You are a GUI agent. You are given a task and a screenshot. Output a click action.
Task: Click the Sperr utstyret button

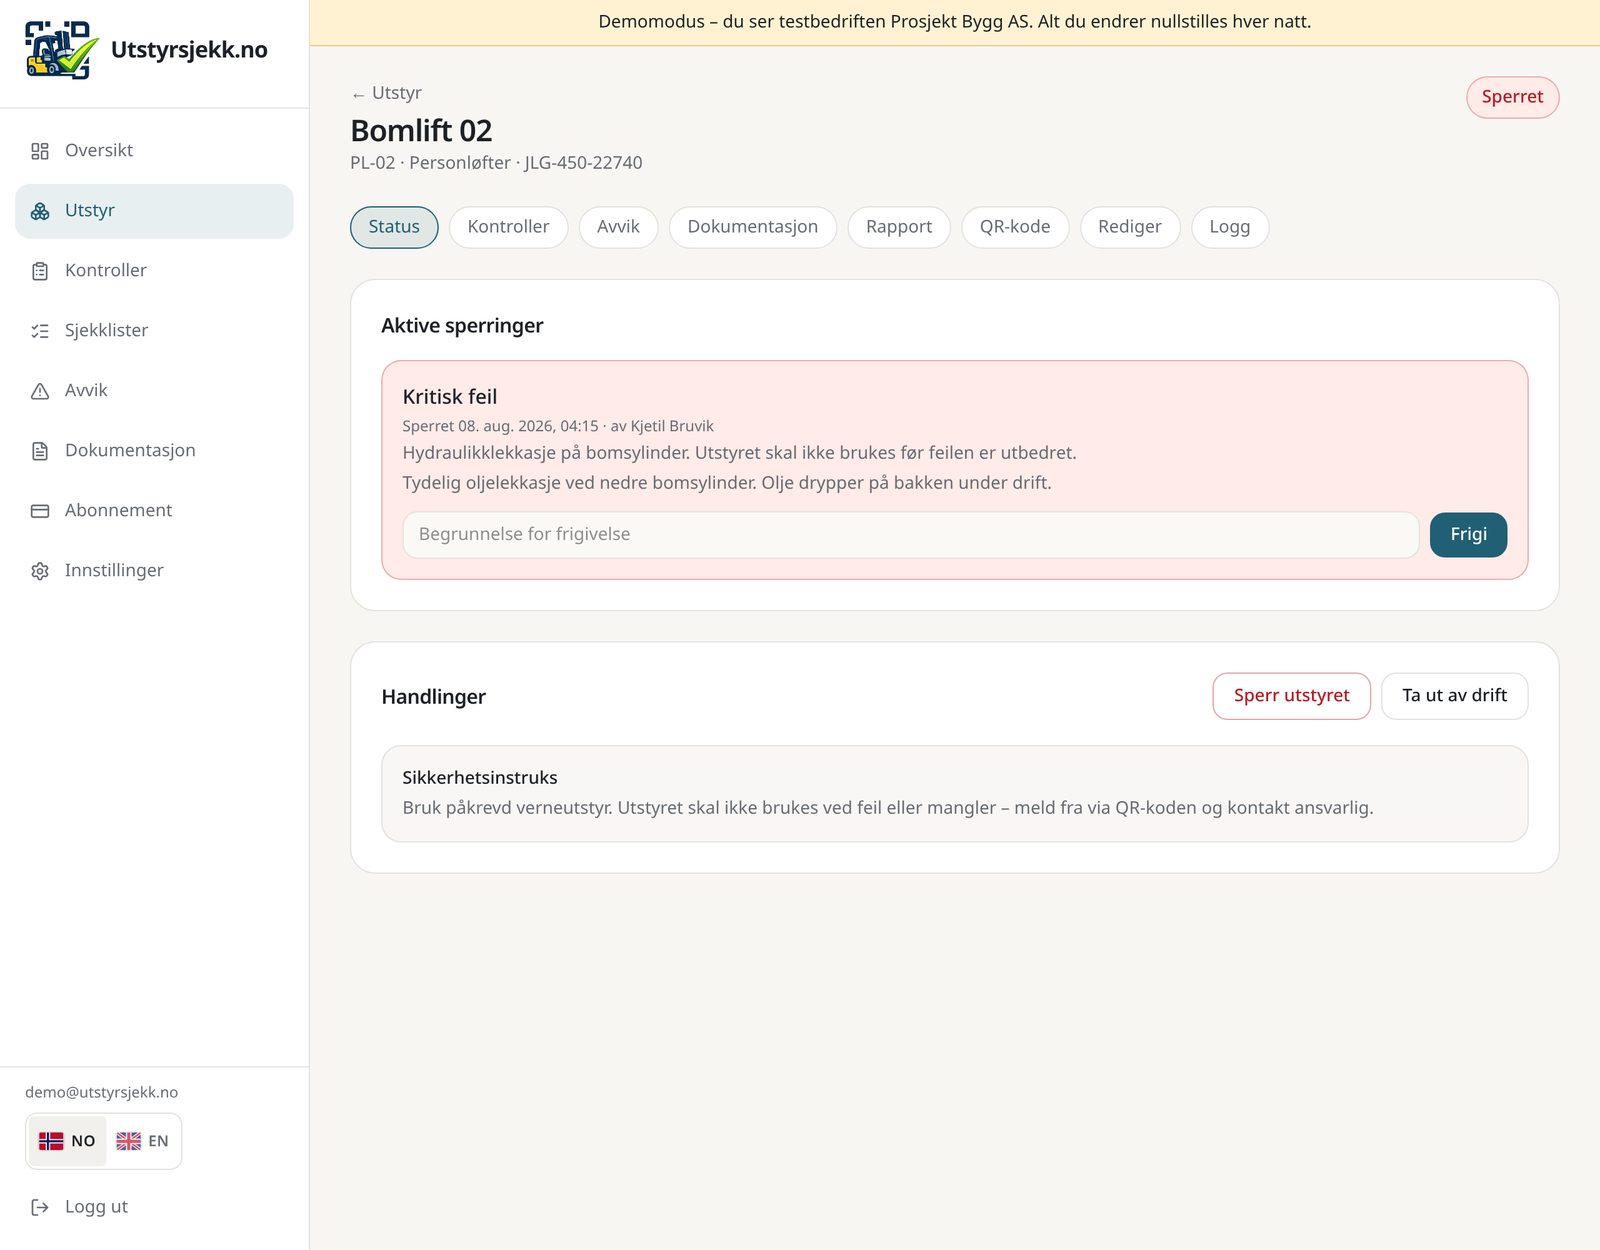(x=1291, y=696)
